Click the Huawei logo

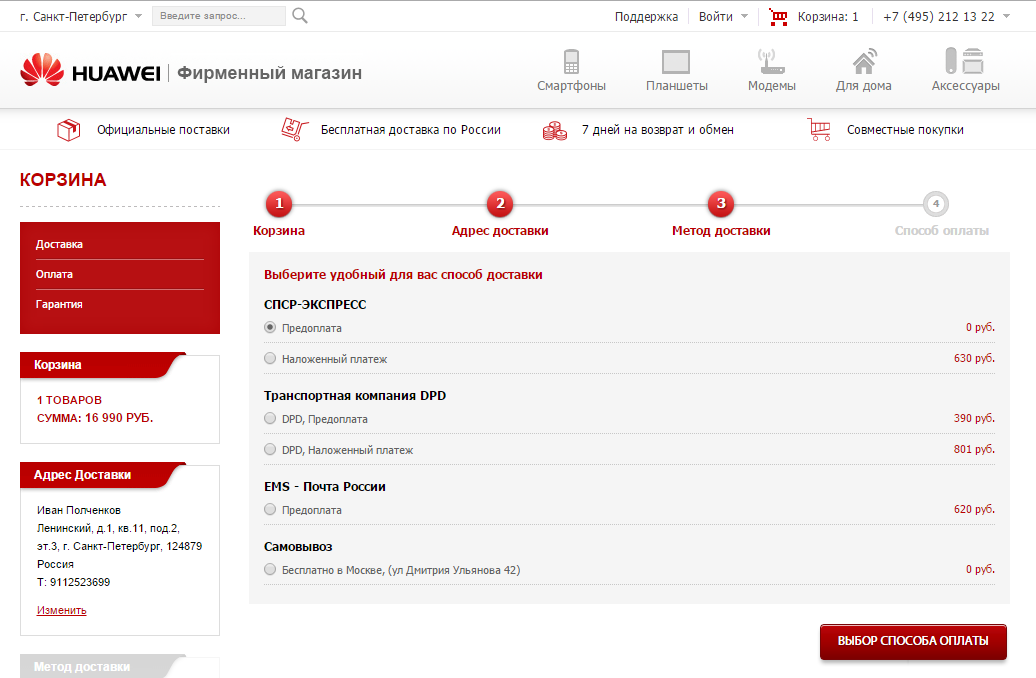coord(91,70)
